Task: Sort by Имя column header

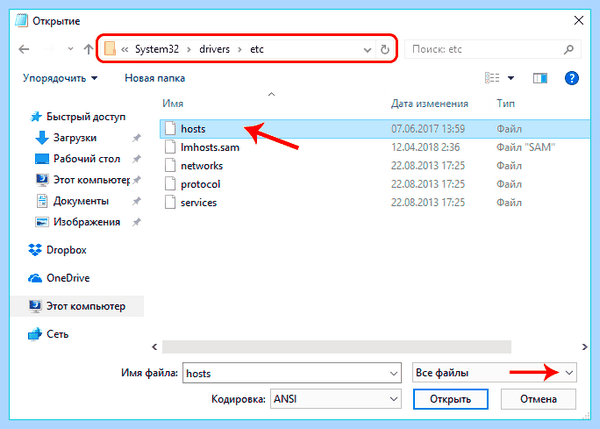Action: tap(173, 104)
